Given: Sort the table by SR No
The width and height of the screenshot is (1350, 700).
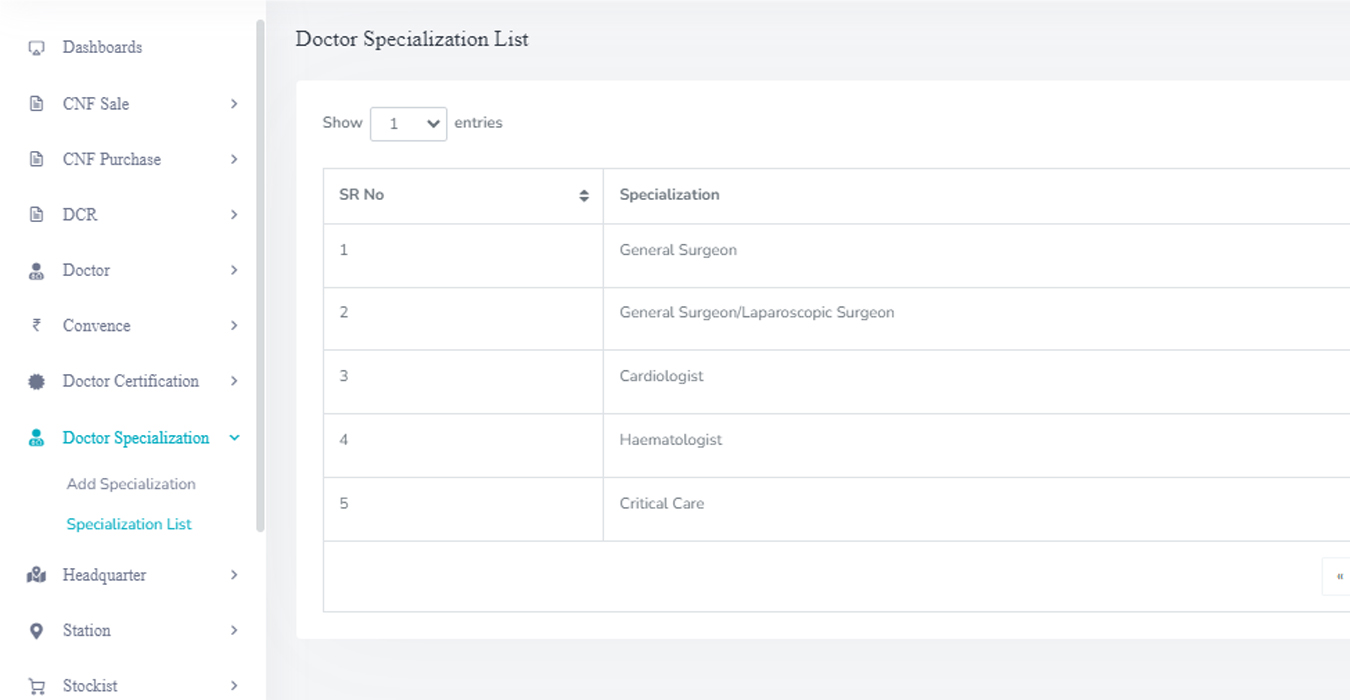Looking at the screenshot, I should 584,196.
